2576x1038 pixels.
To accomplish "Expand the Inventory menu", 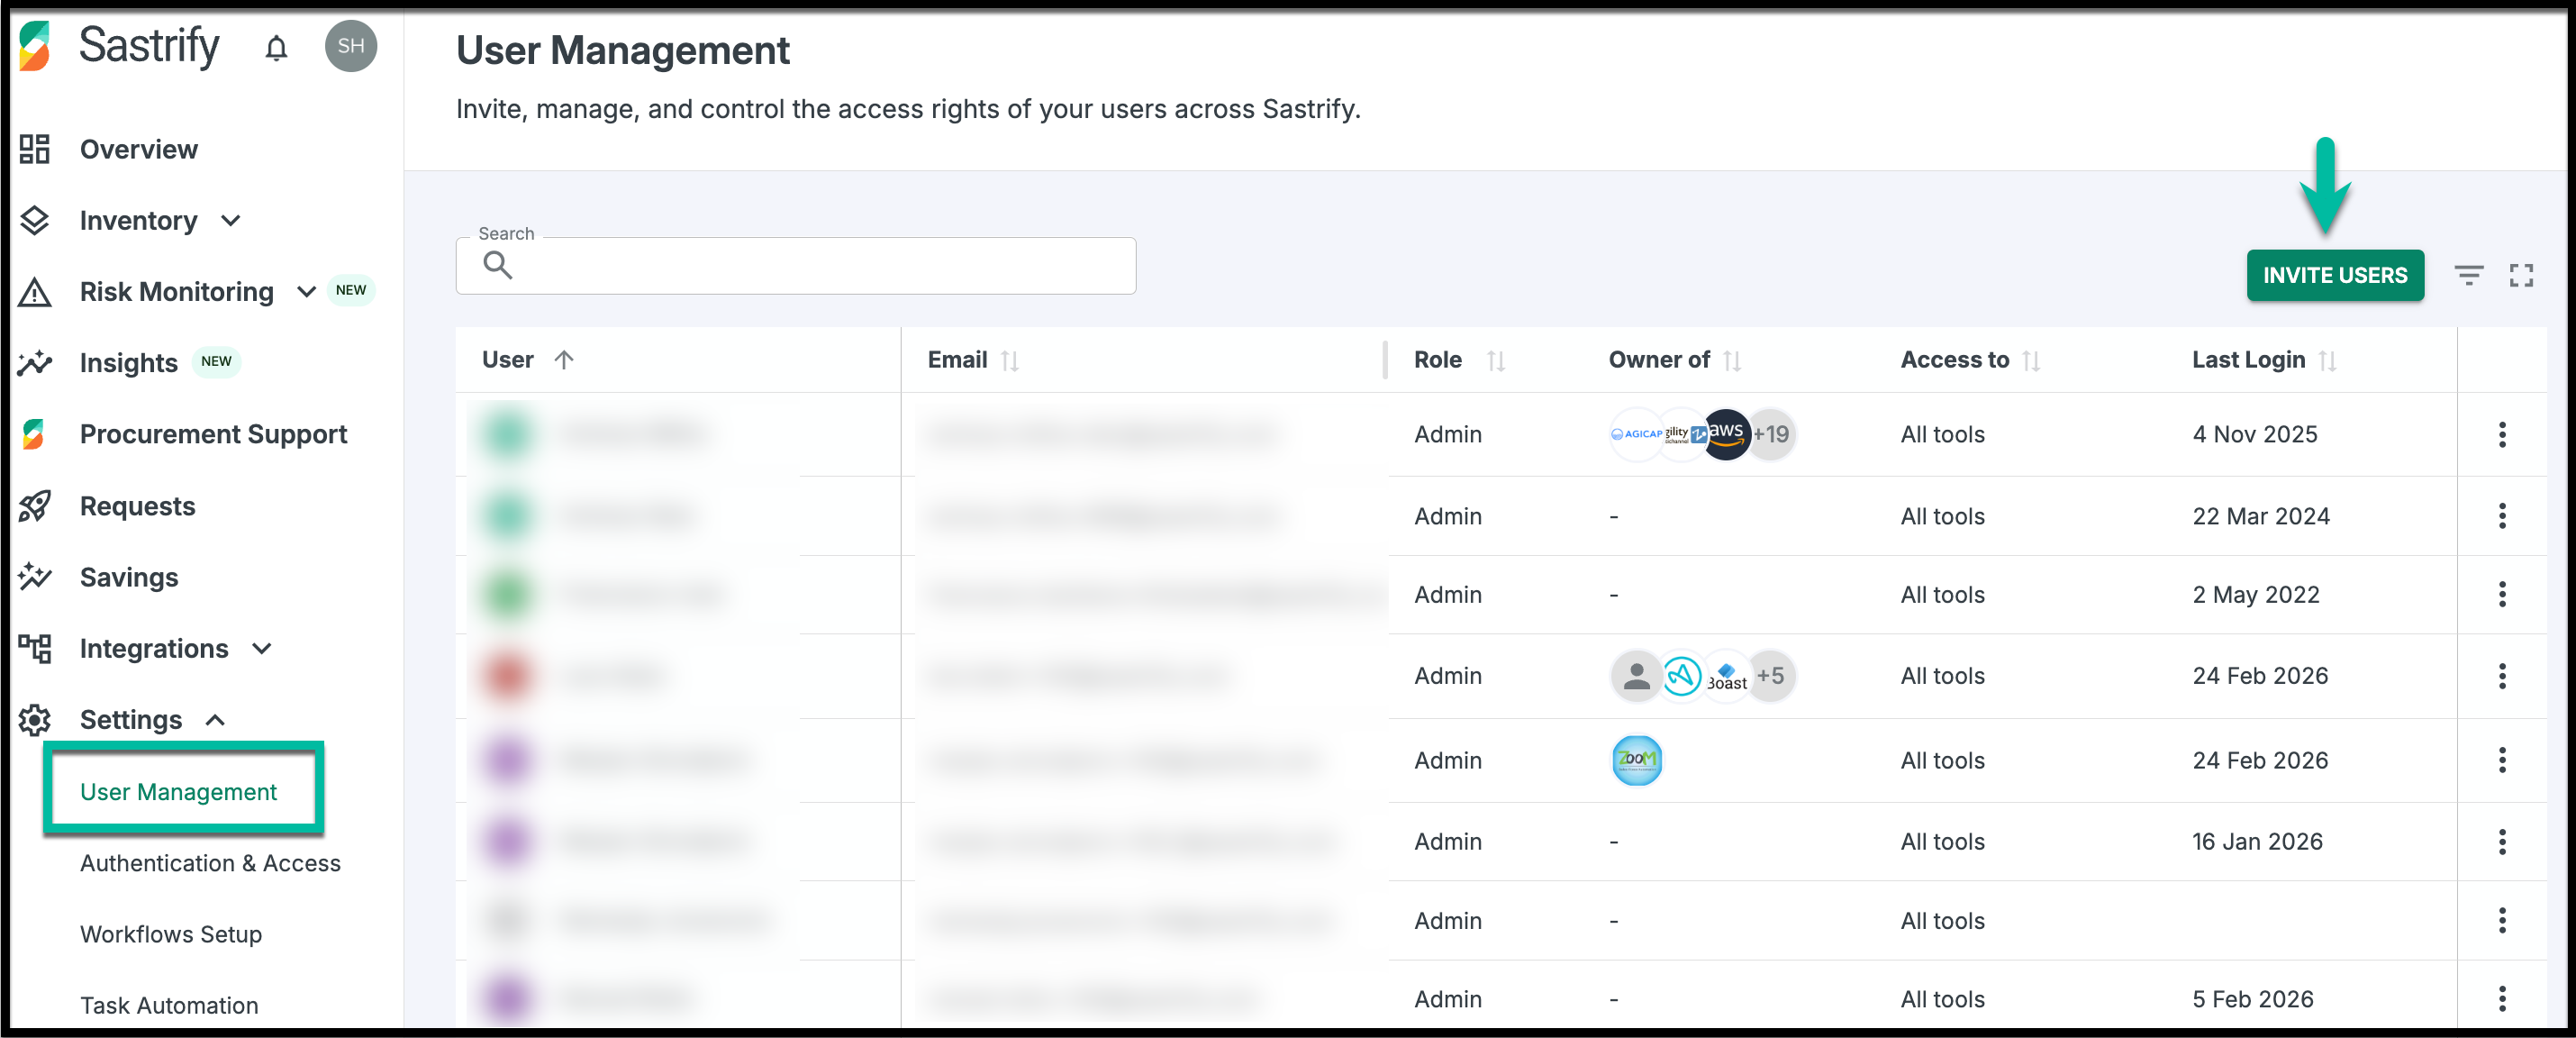I will [231, 220].
